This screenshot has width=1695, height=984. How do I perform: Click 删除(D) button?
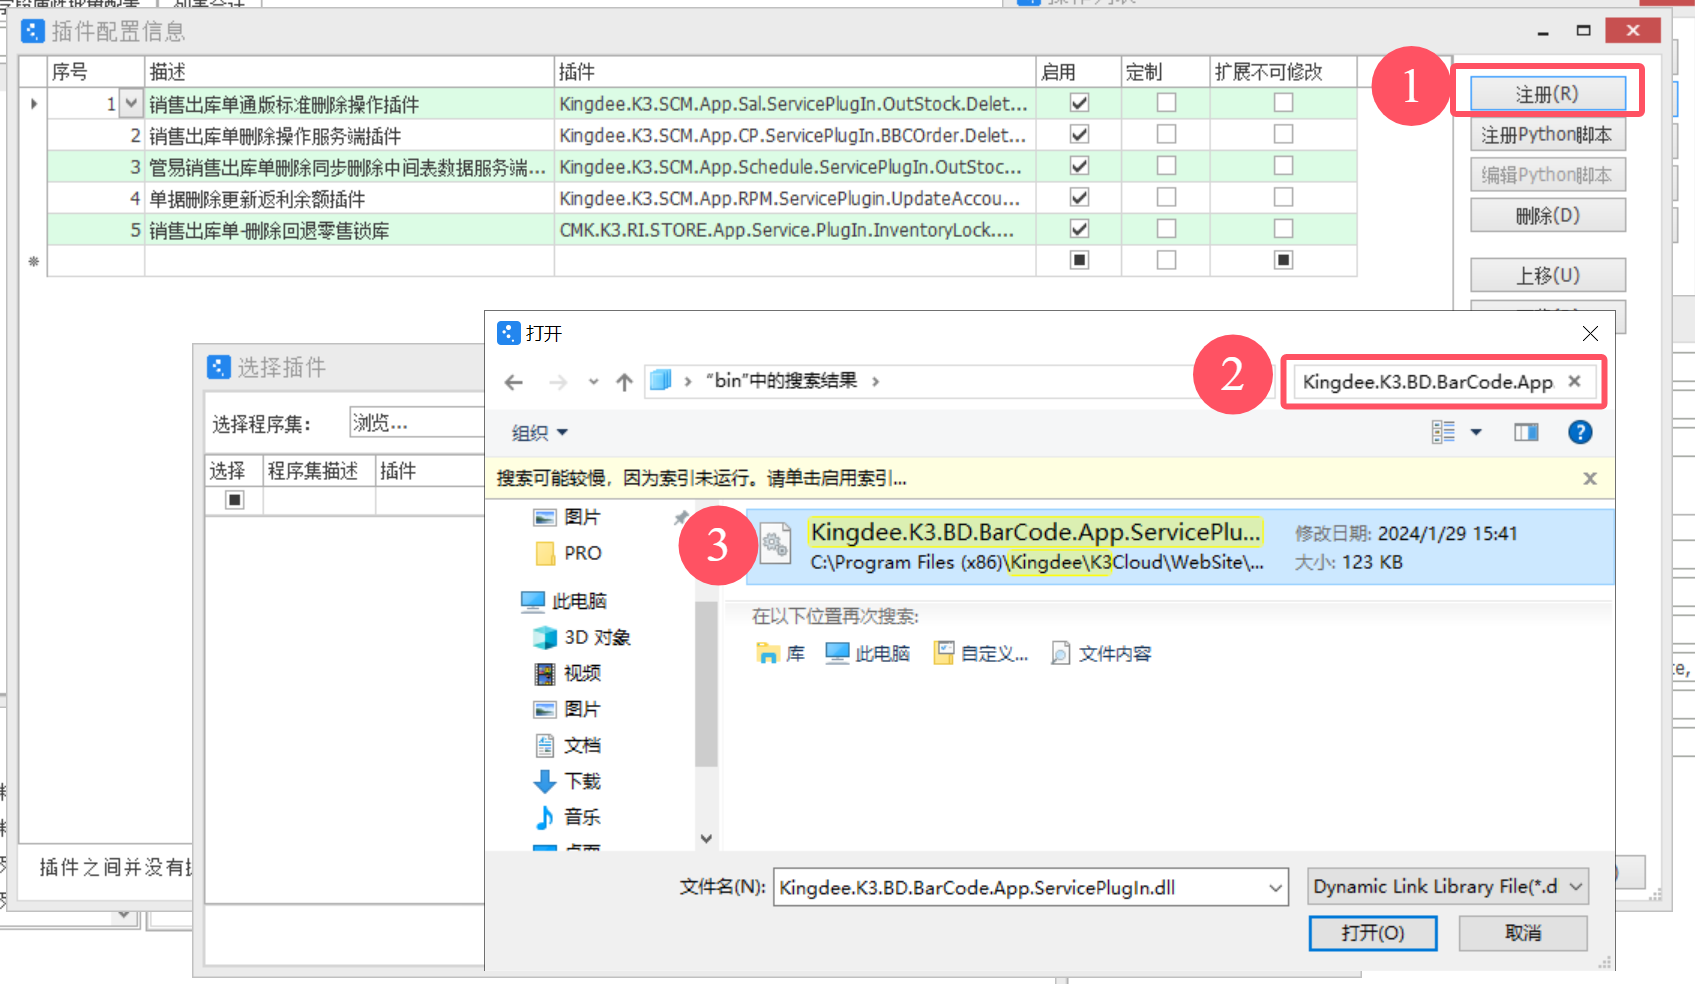click(1547, 215)
